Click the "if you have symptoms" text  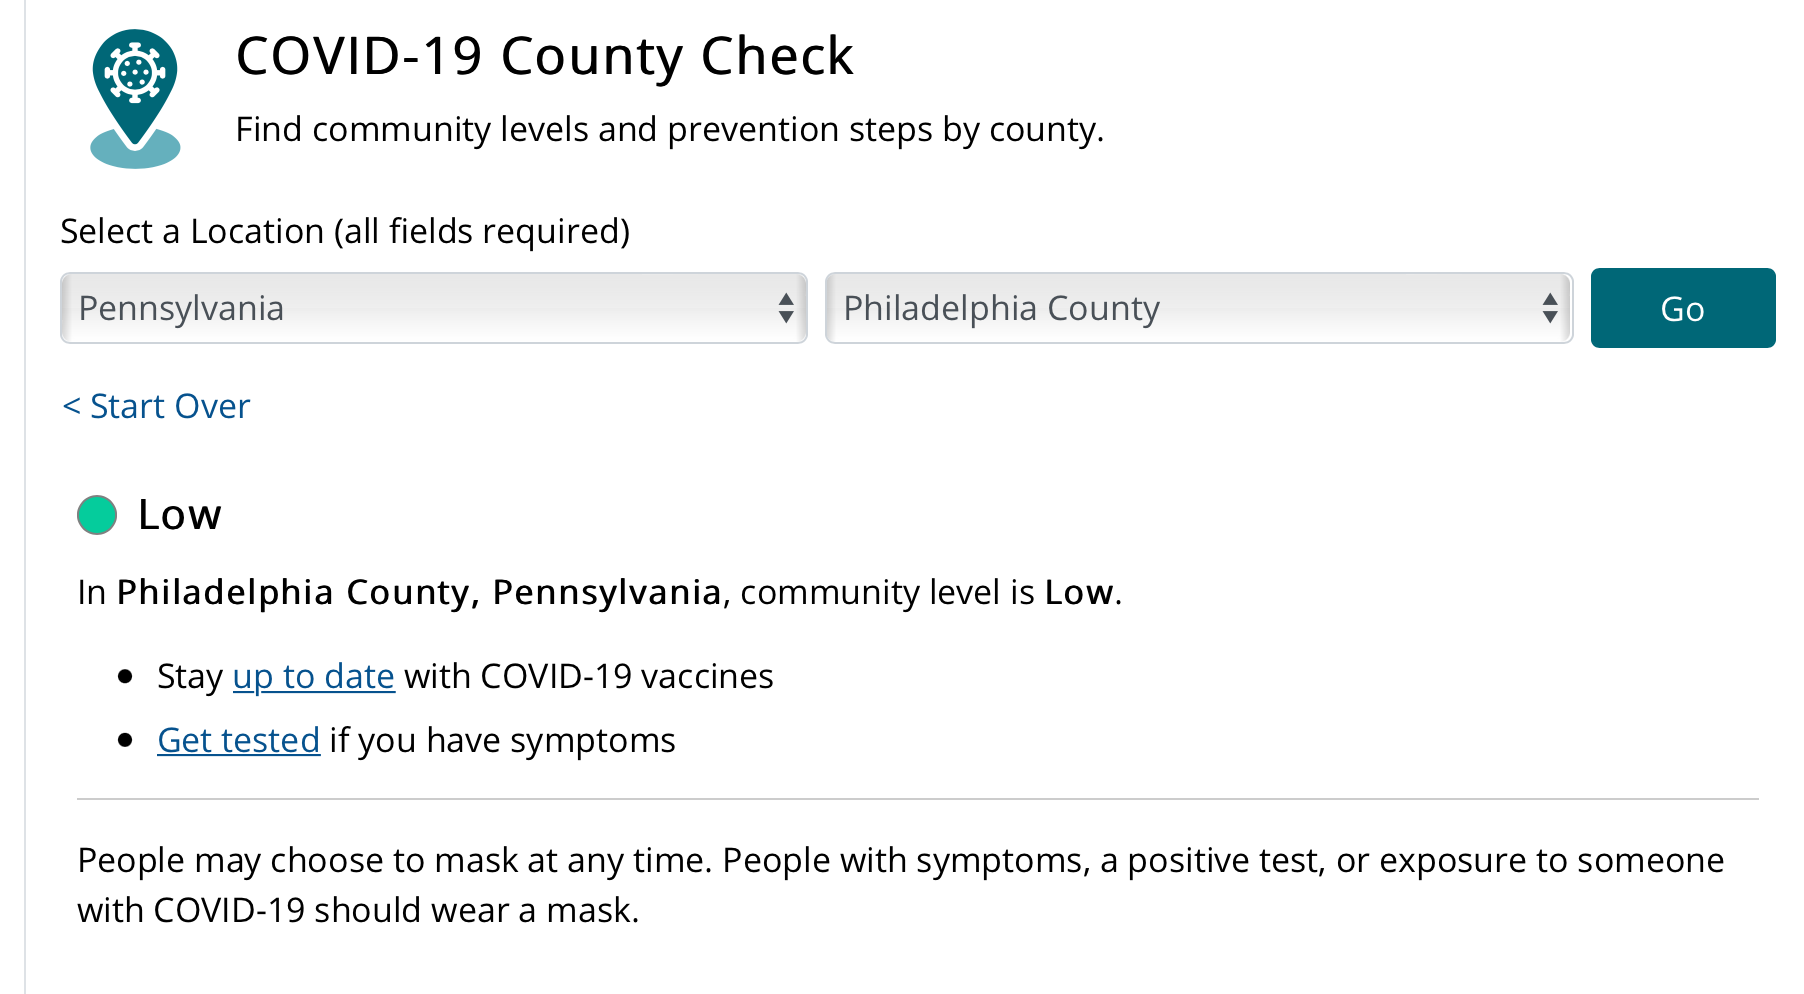(x=502, y=741)
